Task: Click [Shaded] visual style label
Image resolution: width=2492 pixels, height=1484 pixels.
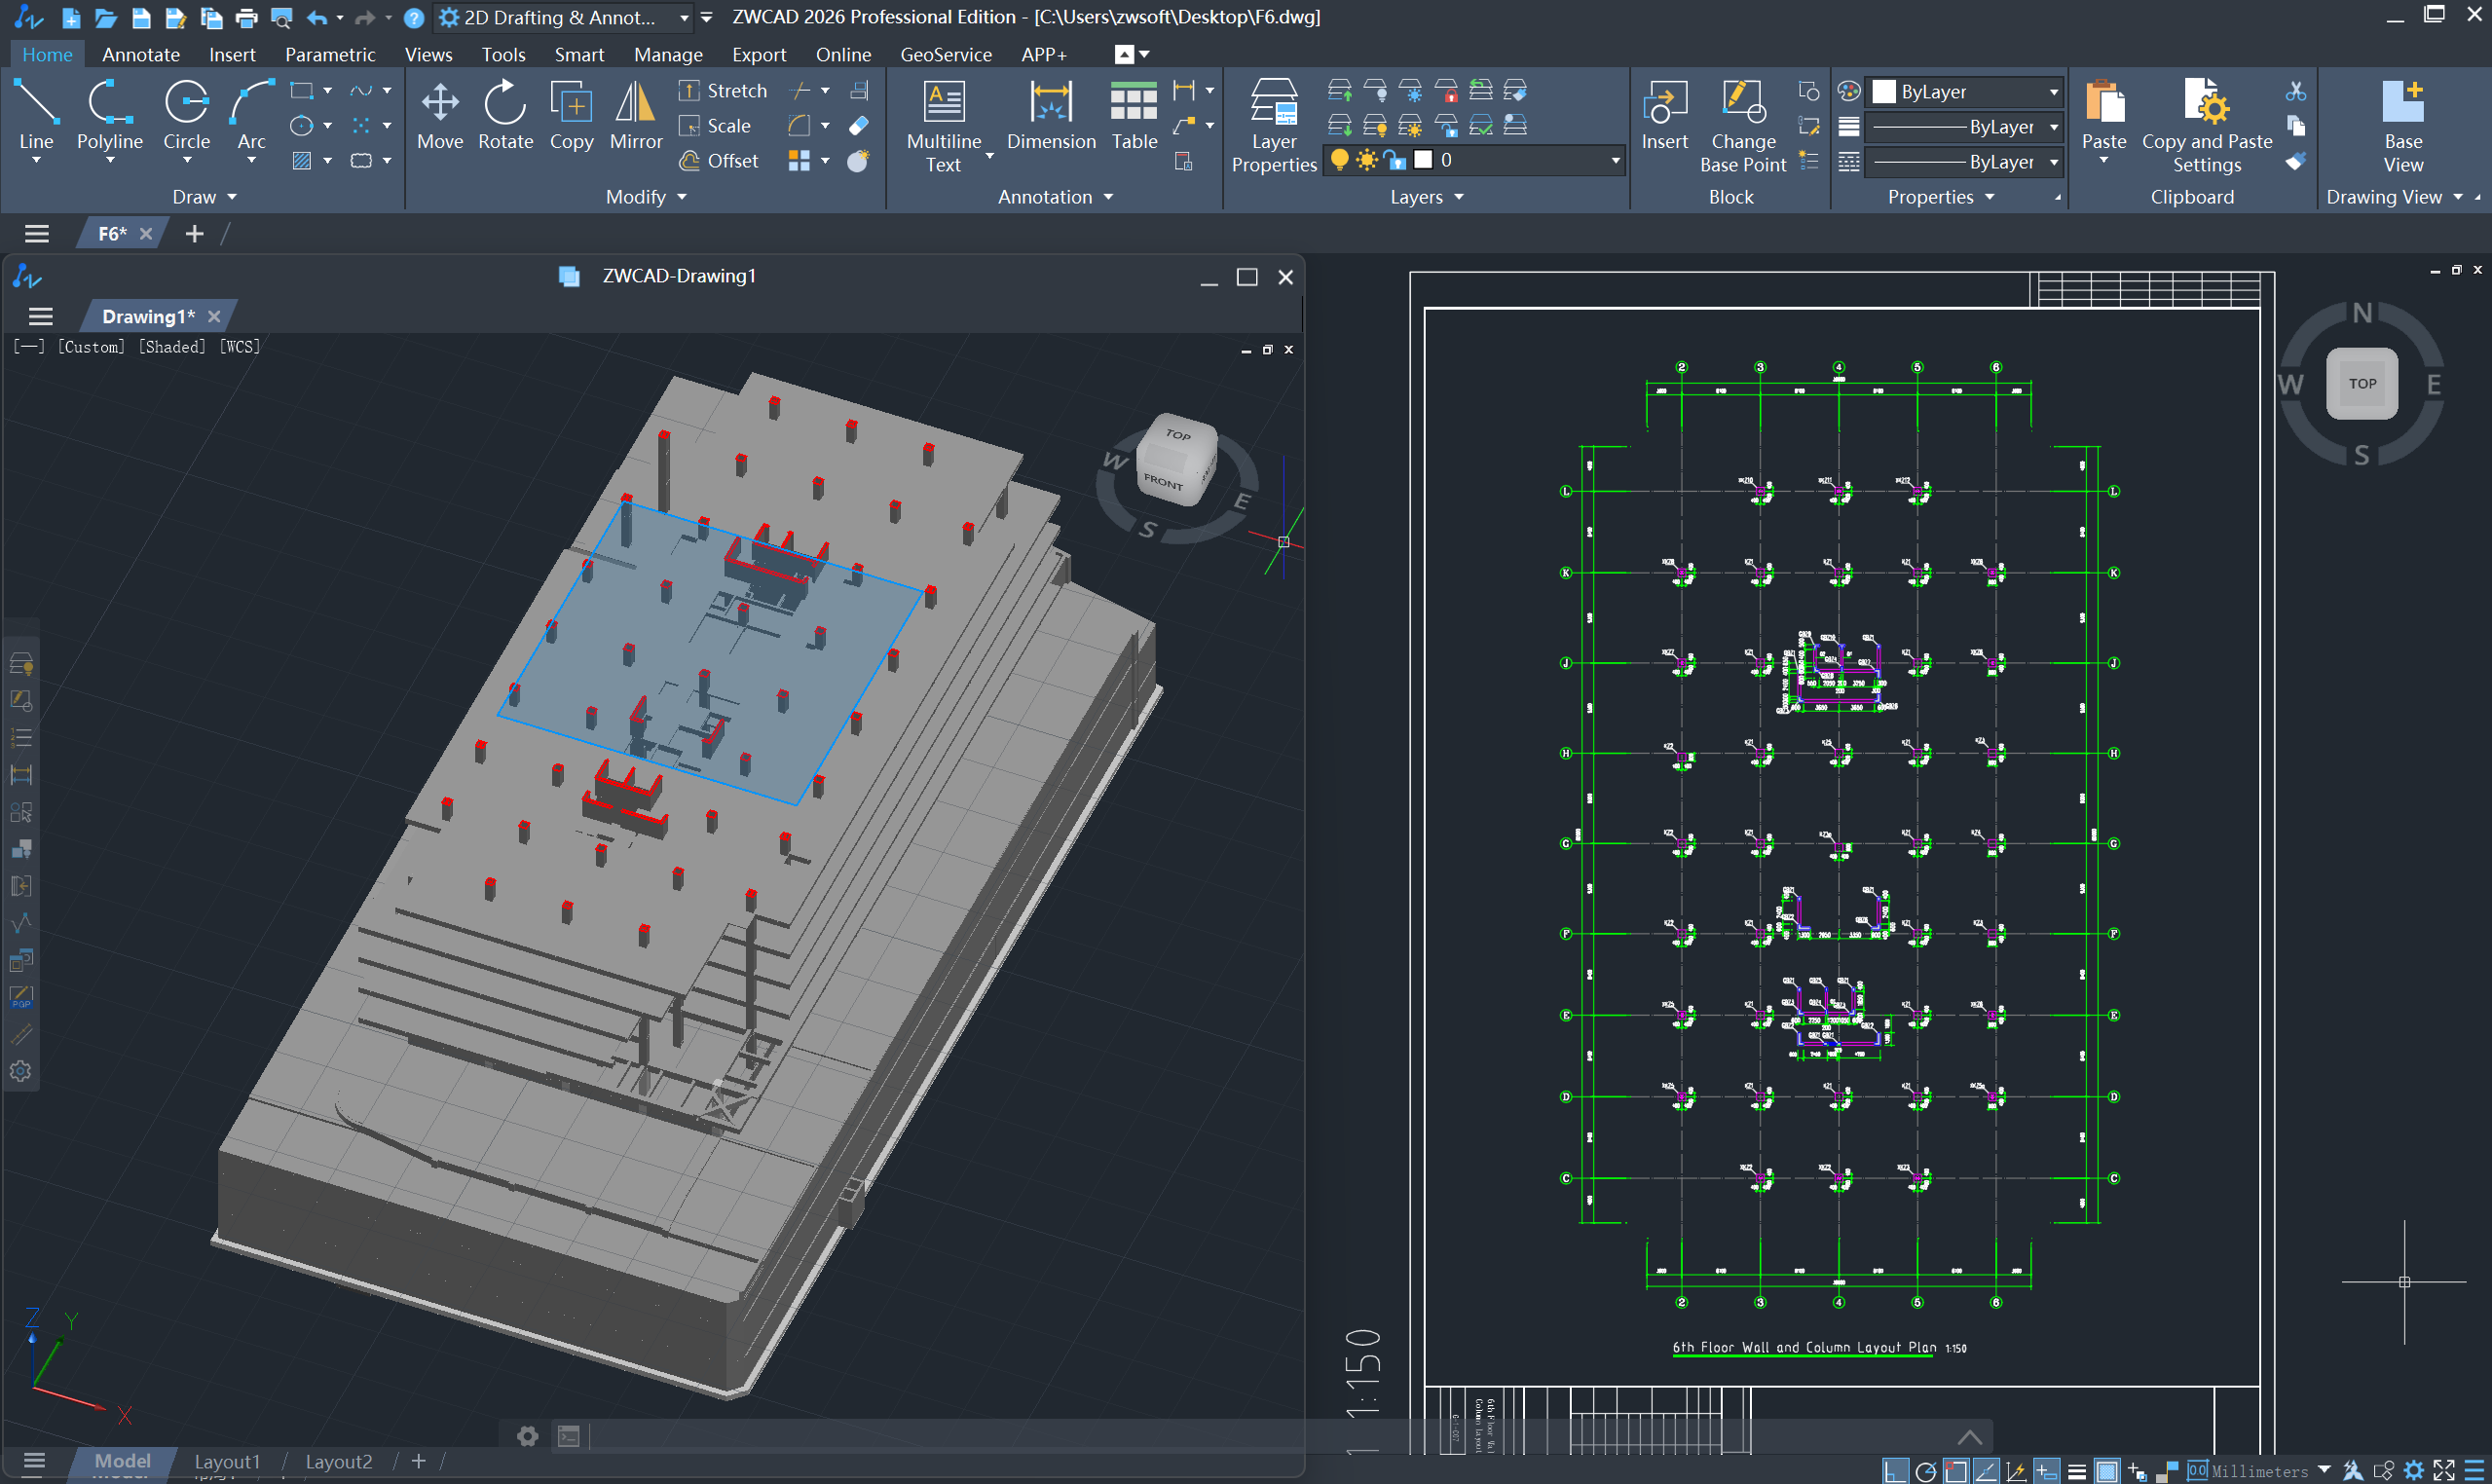Action: [172, 347]
